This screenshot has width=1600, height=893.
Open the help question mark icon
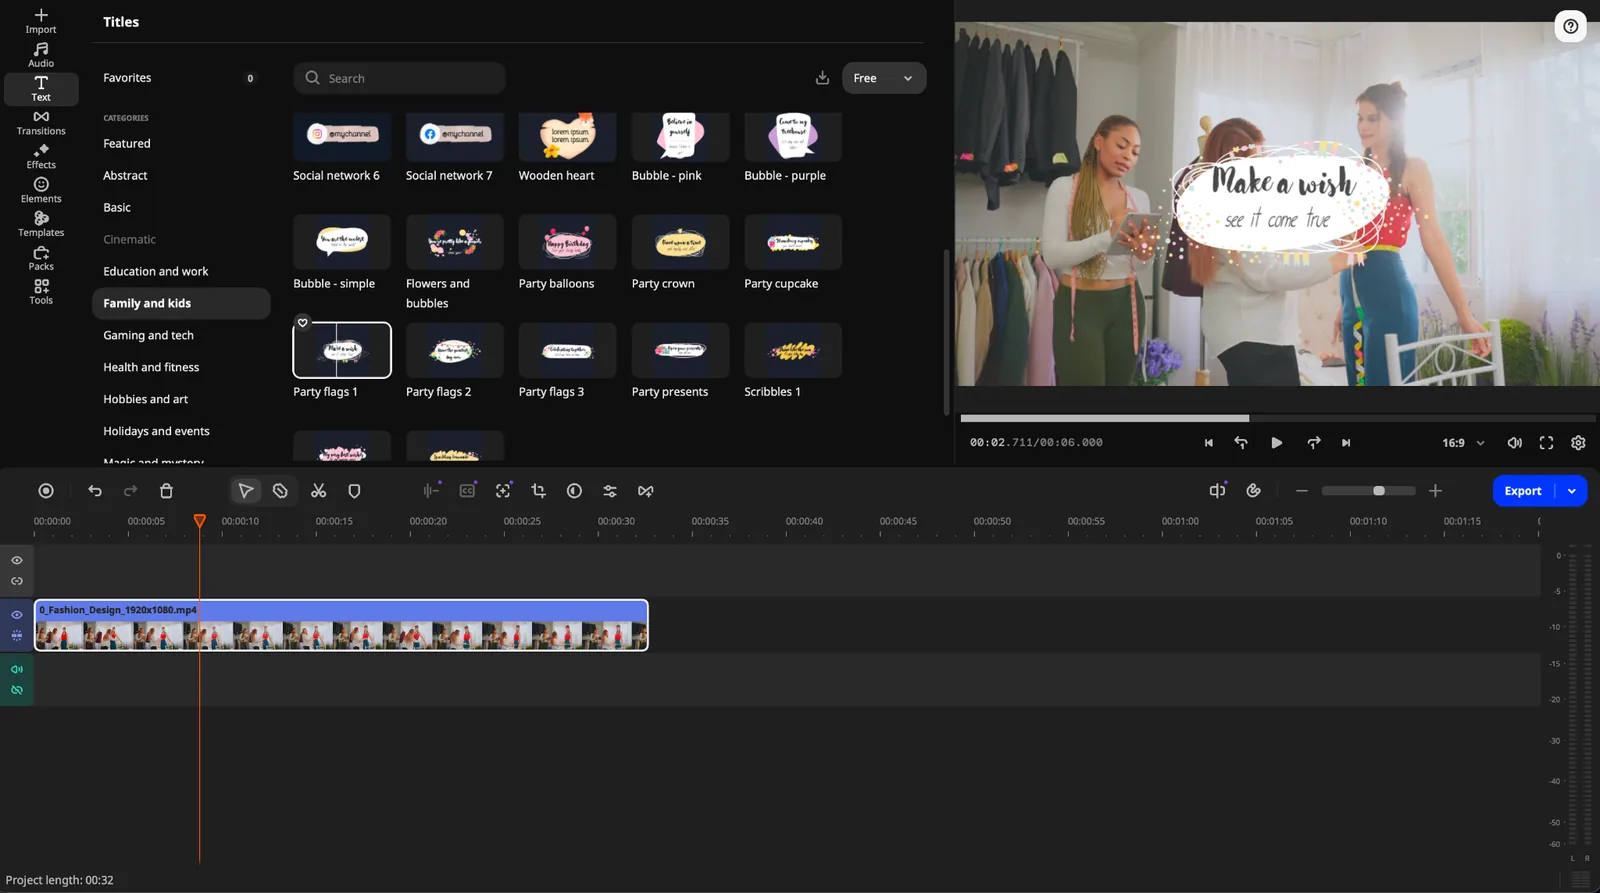pos(1571,26)
